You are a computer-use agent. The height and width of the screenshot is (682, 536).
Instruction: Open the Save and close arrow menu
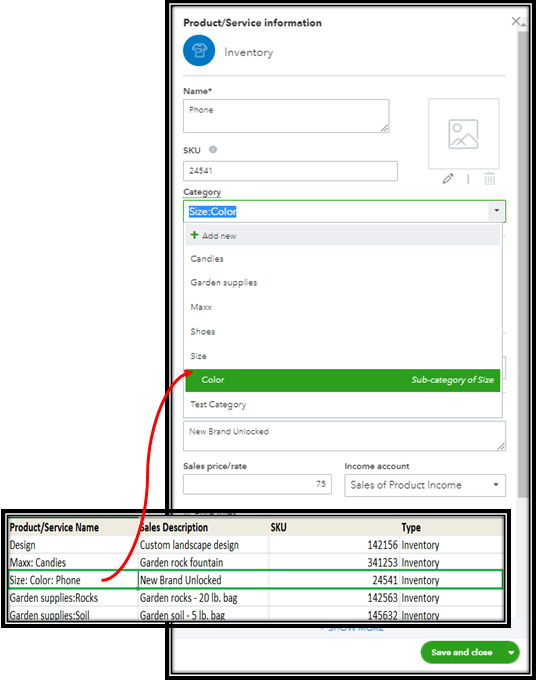coord(511,652)
